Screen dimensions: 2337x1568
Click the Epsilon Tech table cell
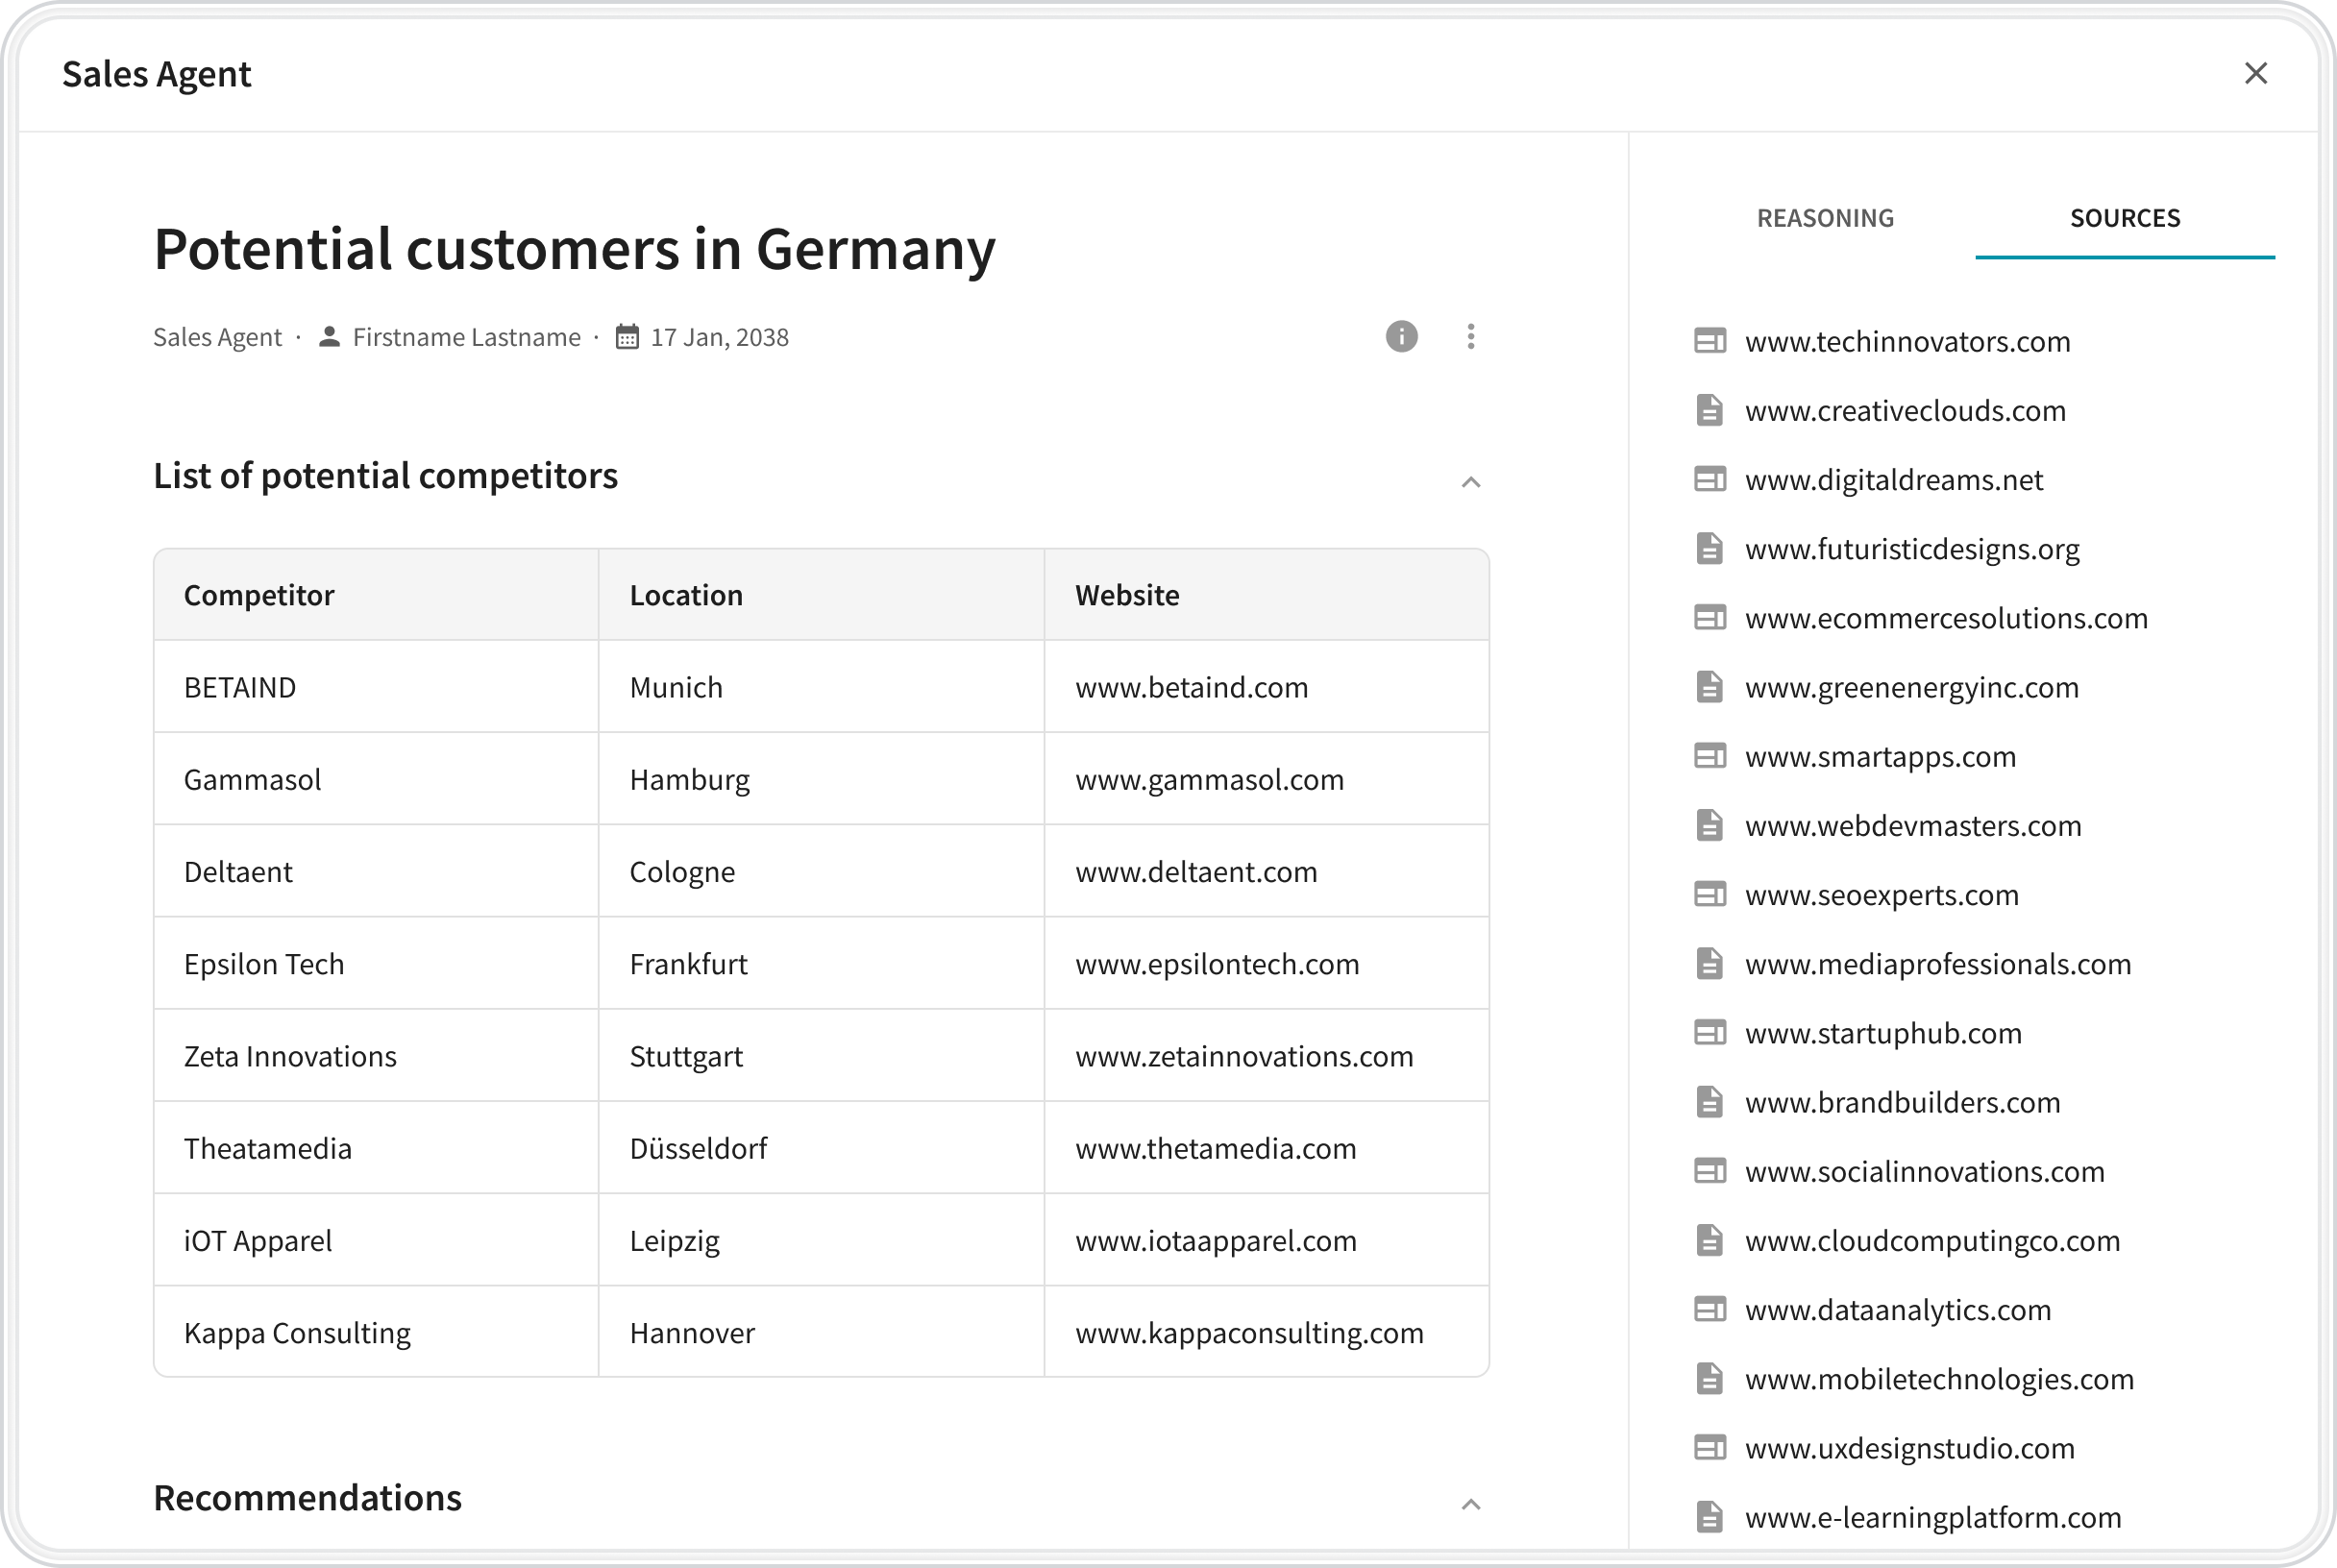point(264,964)
